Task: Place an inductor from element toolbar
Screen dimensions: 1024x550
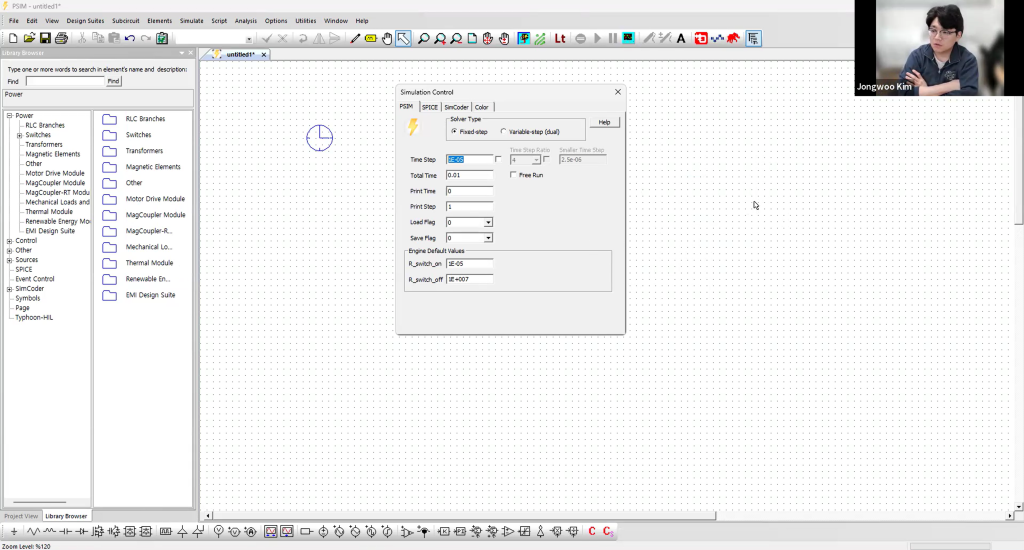Action: pyautogui.click(x=50, y=532)
